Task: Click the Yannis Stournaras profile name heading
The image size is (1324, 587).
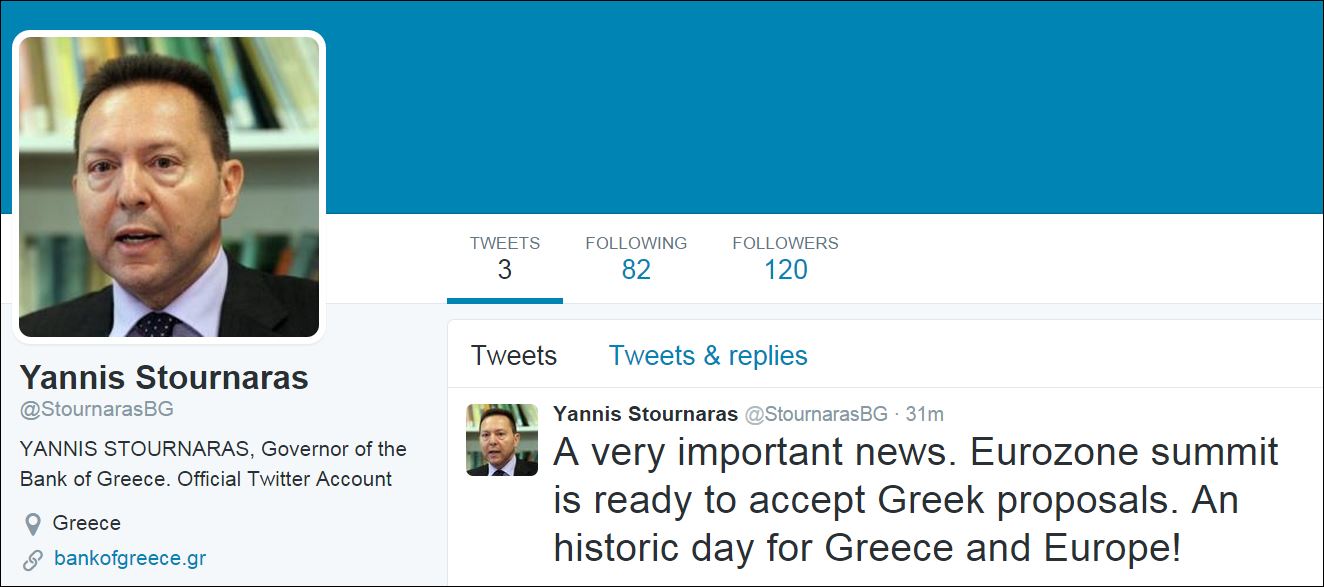Action: click(x=164, y=378)
